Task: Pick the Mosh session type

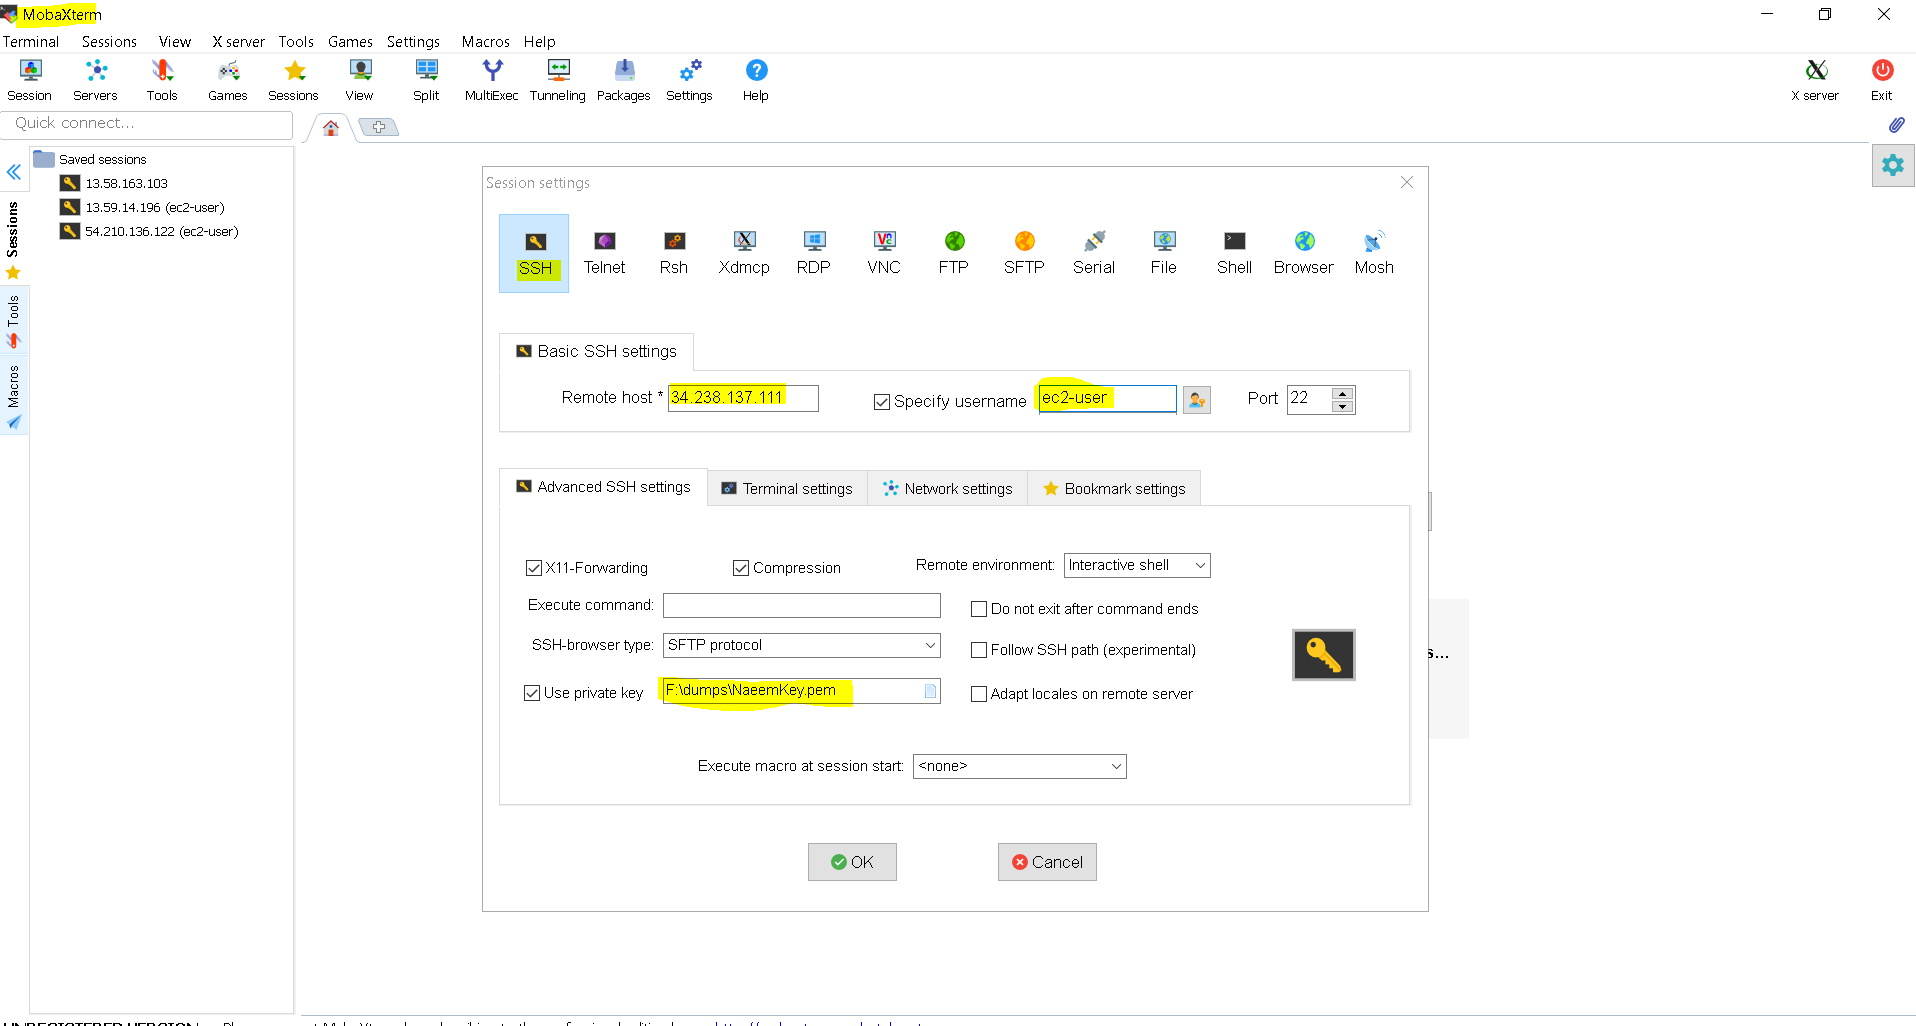Action: coord(1374,253)
